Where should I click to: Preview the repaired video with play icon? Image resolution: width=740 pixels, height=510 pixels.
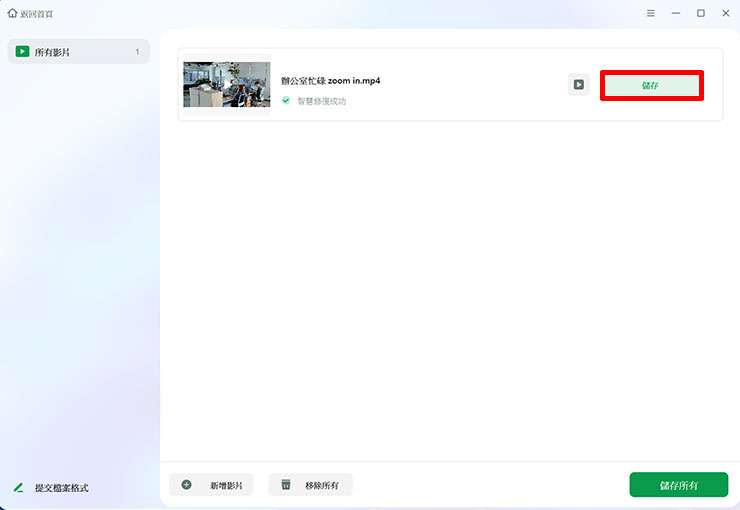point(579,84)
